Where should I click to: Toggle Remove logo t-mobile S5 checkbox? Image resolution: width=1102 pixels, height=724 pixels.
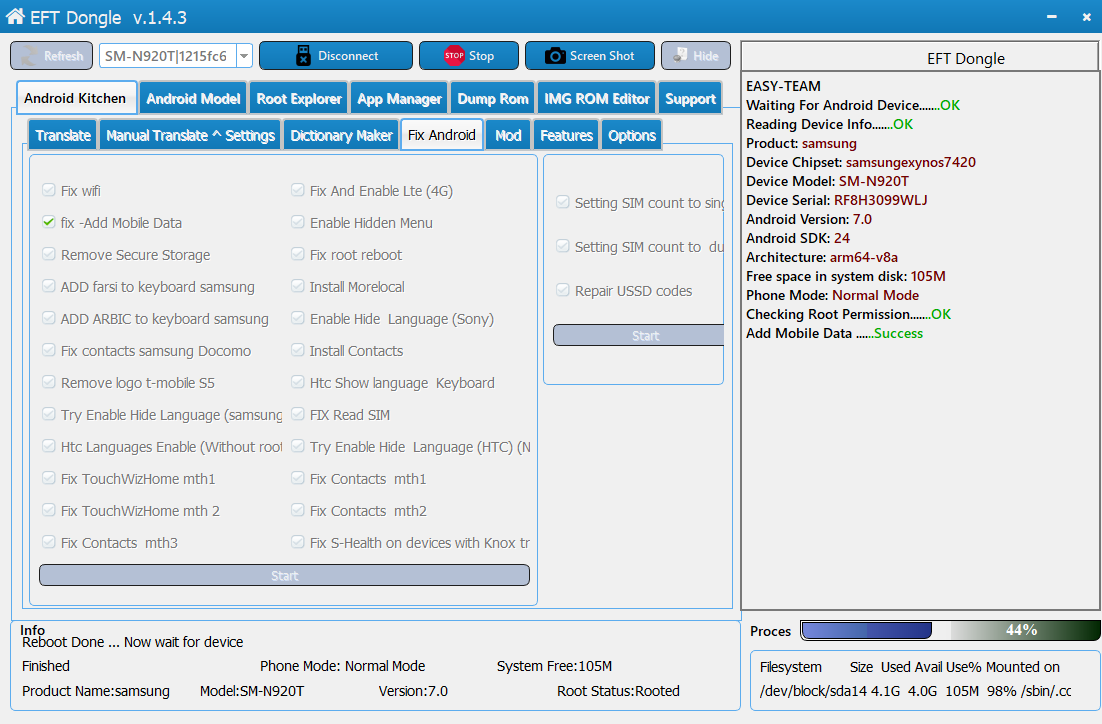[48, 382]
